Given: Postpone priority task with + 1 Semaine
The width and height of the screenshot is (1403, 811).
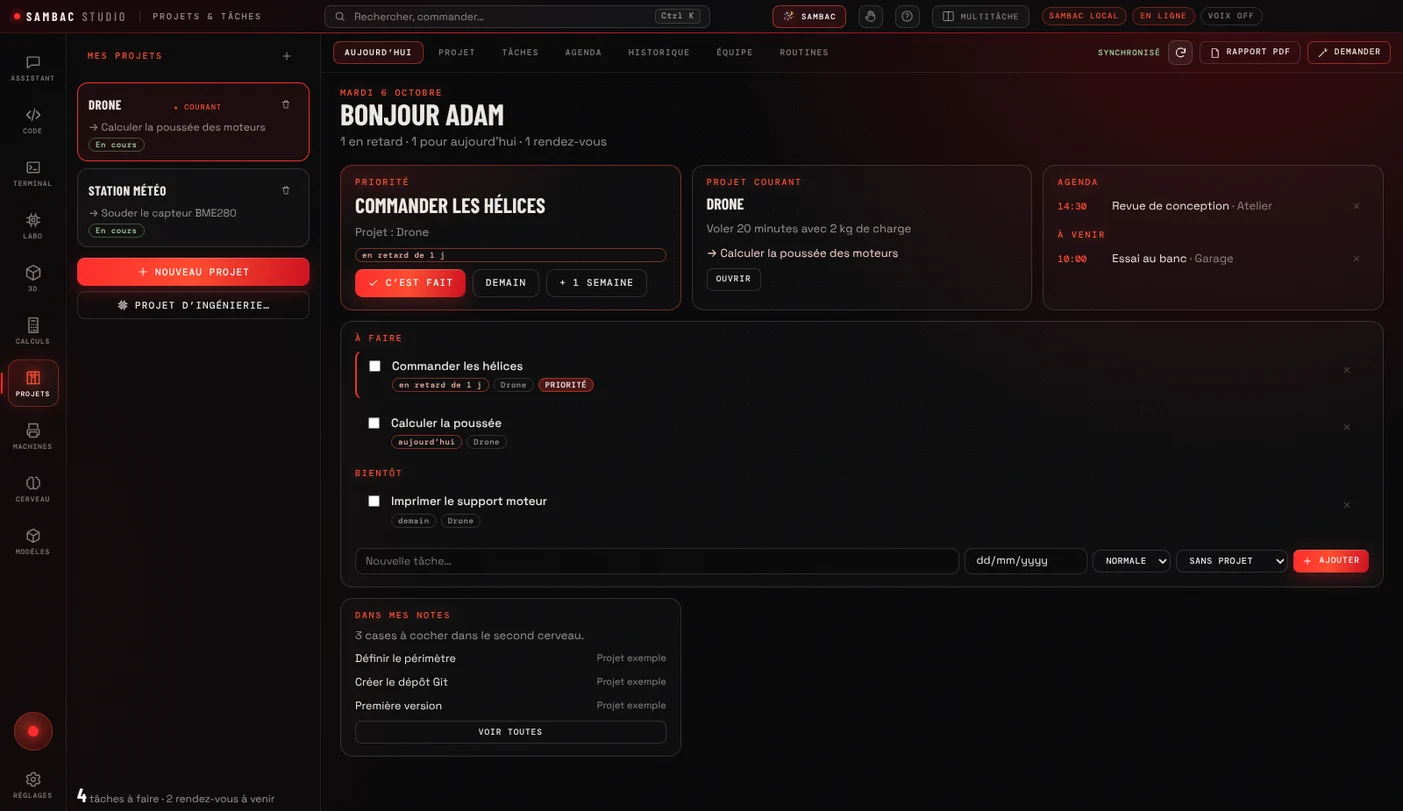Looking at the screenshot, I should click(596, 283).
